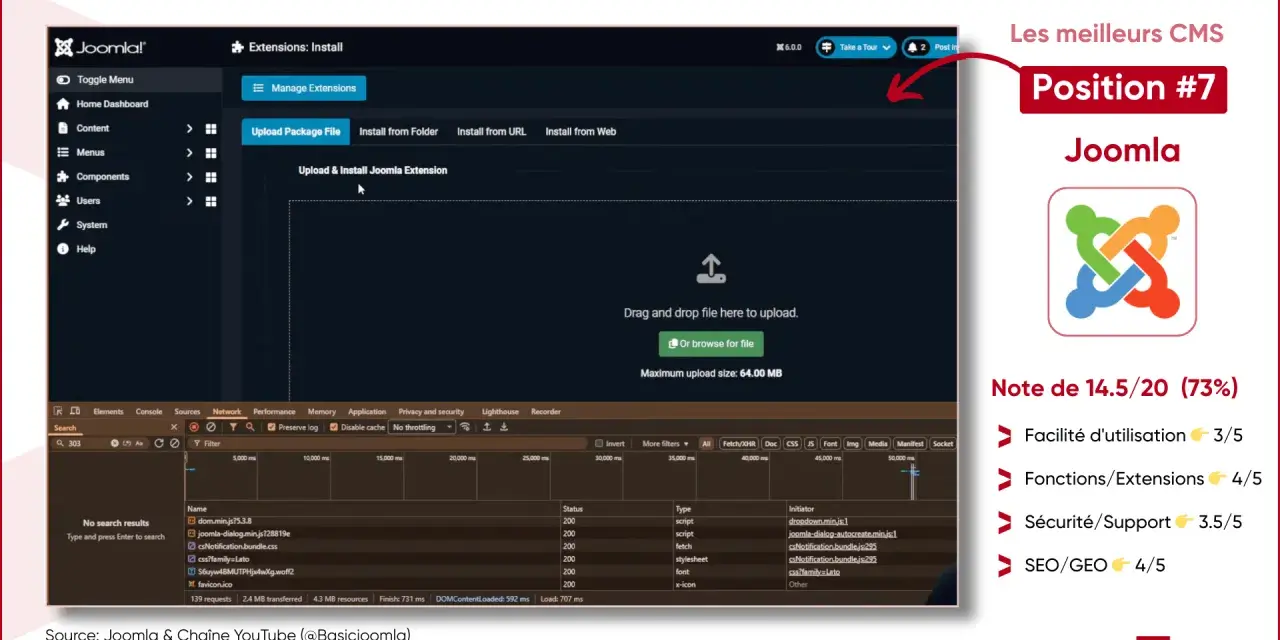Open the Menus dashboard grid icon
The height and width of the screenshot is (640, 1280).
[x=211, y=153]
